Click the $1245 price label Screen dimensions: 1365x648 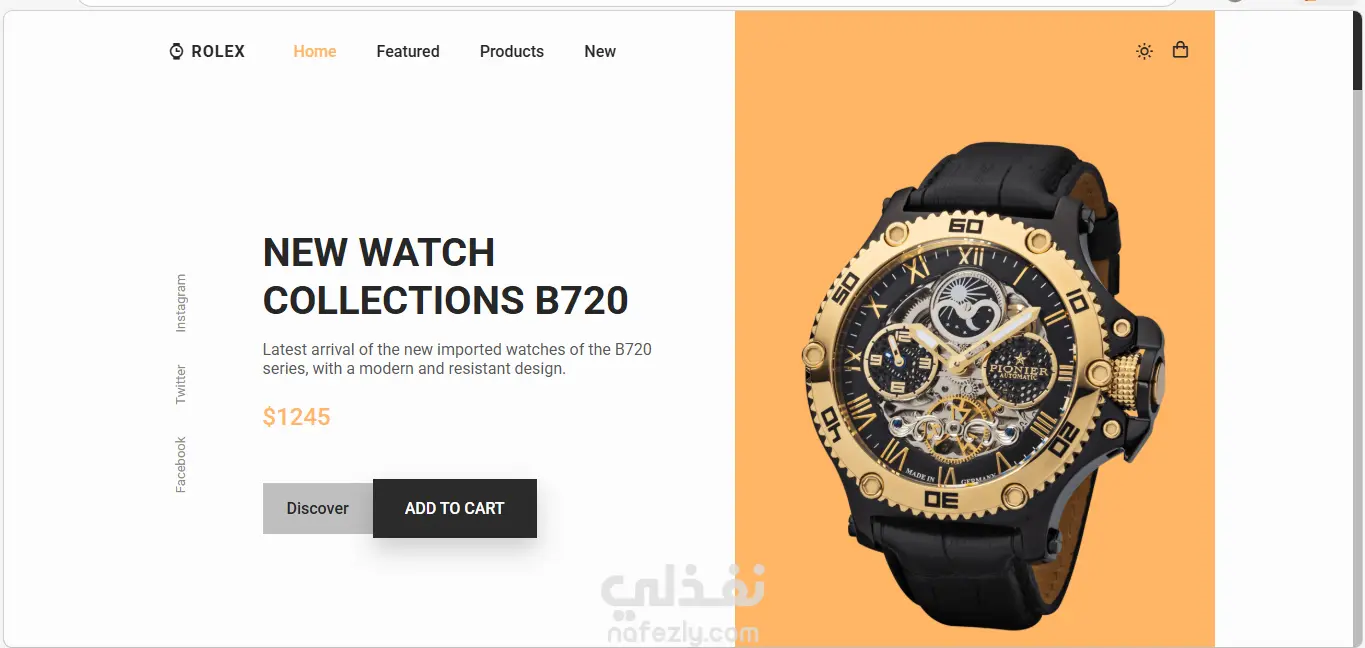click(x=297, y=417)
